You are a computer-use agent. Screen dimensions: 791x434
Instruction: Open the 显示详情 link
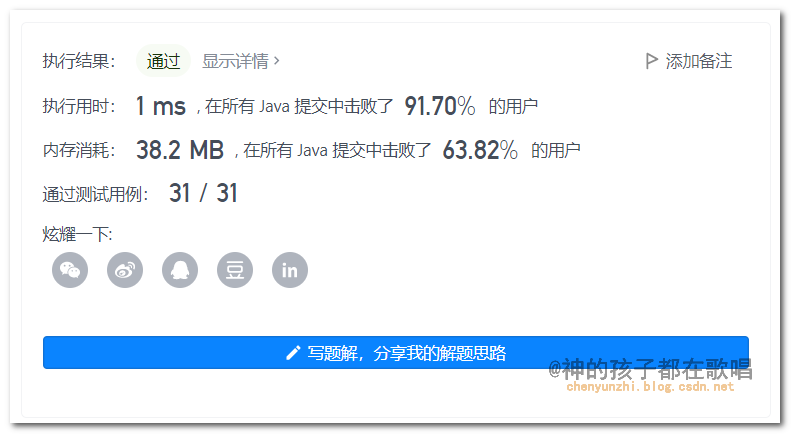(236, 61)
